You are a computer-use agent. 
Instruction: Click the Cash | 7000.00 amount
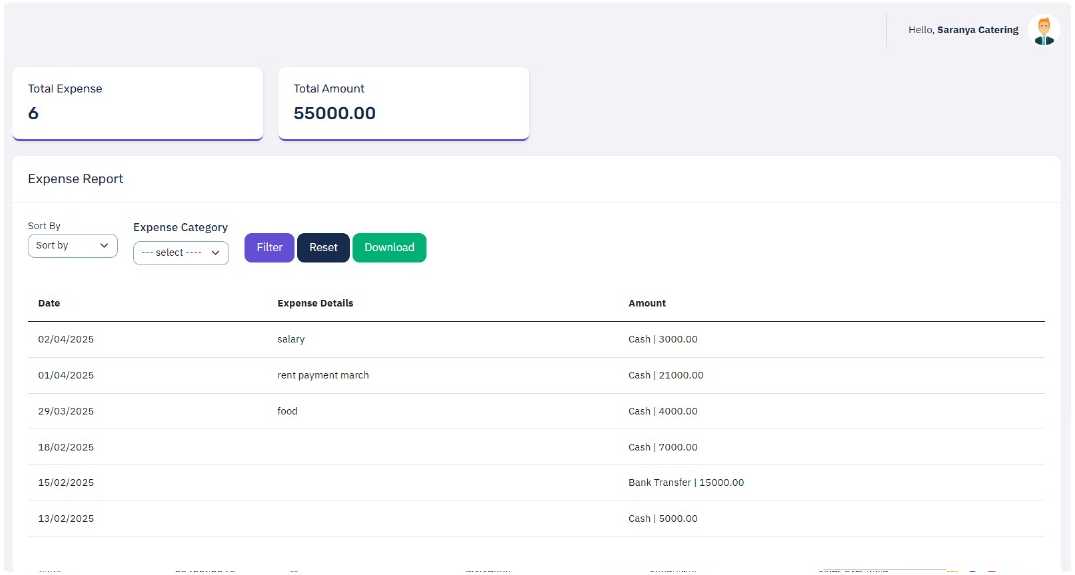(x=663, y=448)
